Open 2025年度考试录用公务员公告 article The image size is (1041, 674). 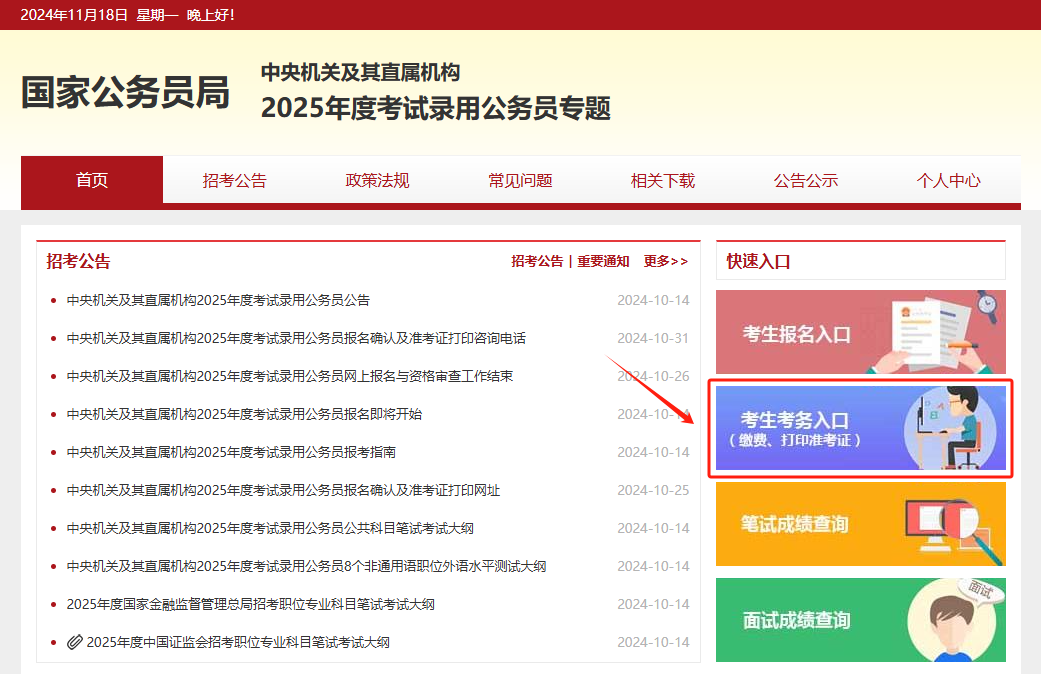coord(218,300)
